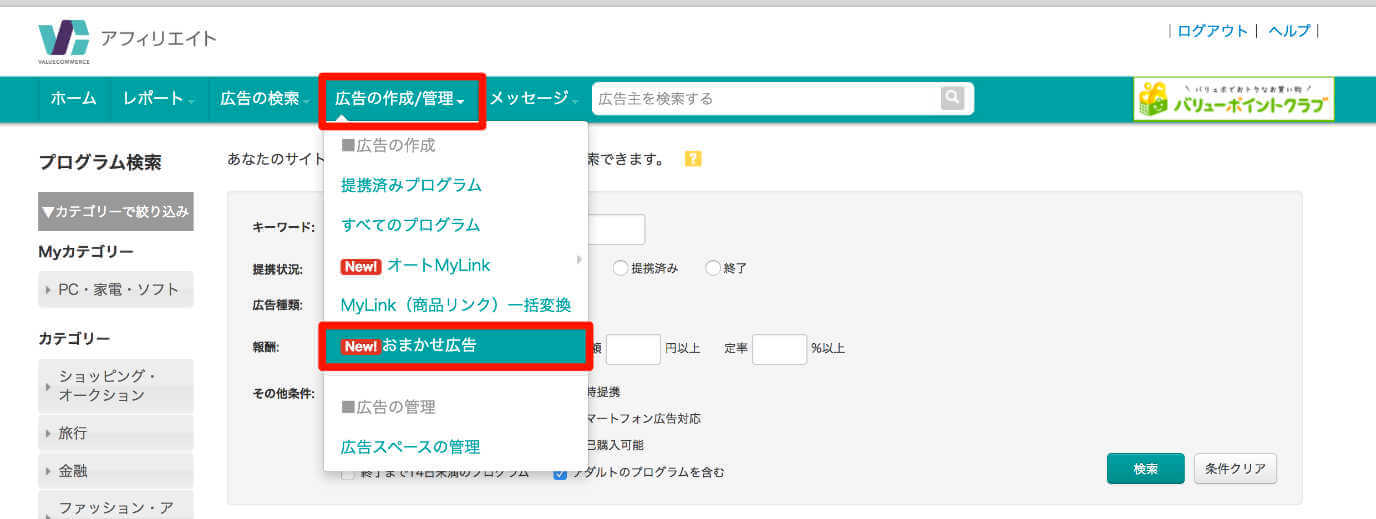Open the メッセージ menu

(535, 98)
